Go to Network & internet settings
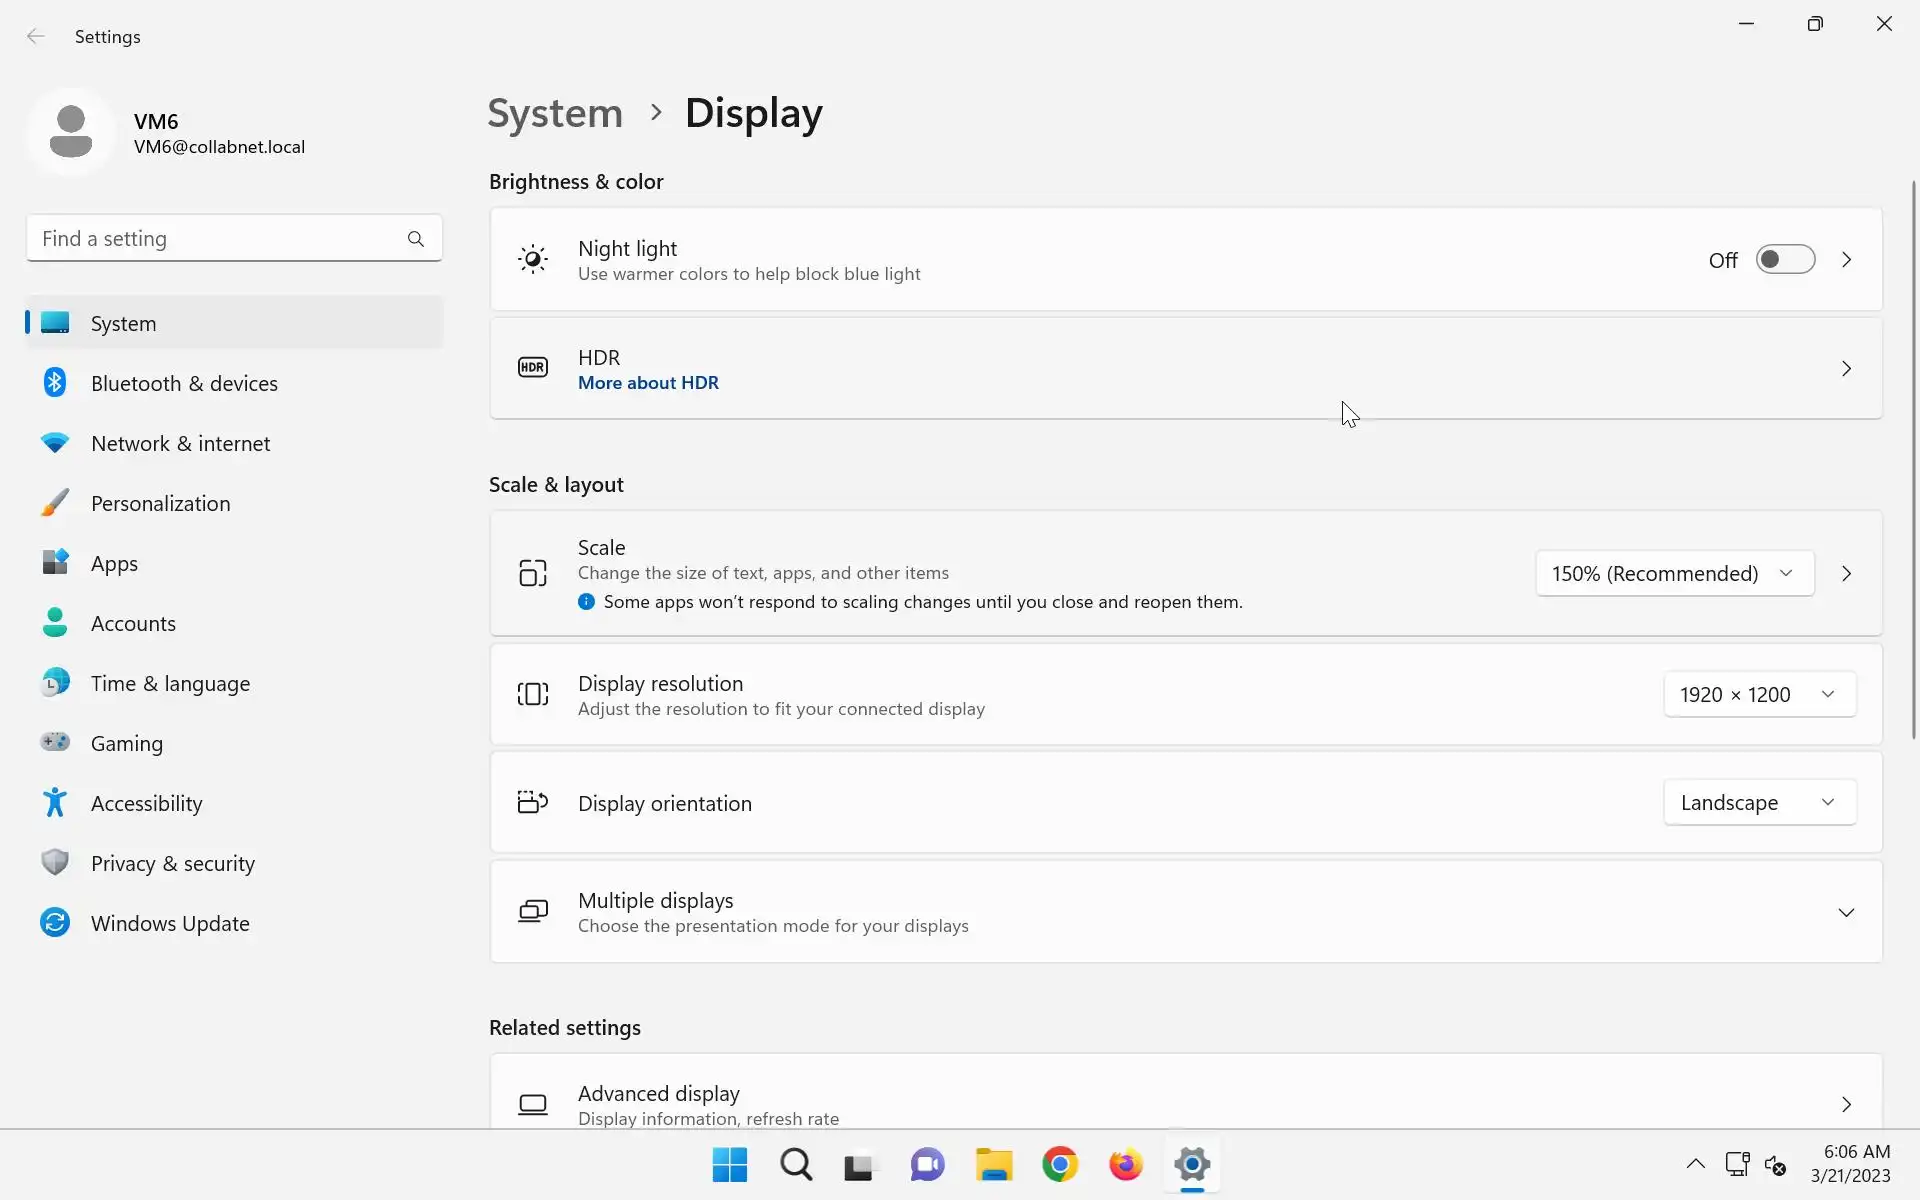 click(x=180, y=444)
